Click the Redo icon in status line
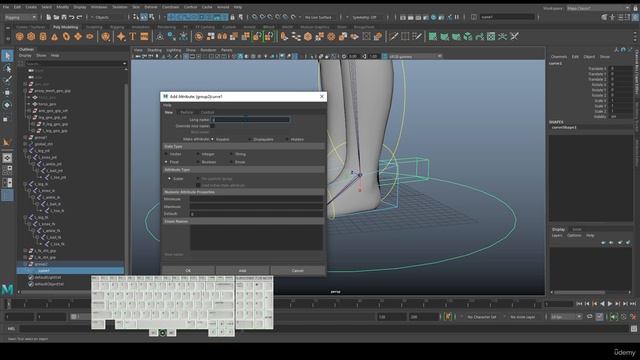 [80, 17]
